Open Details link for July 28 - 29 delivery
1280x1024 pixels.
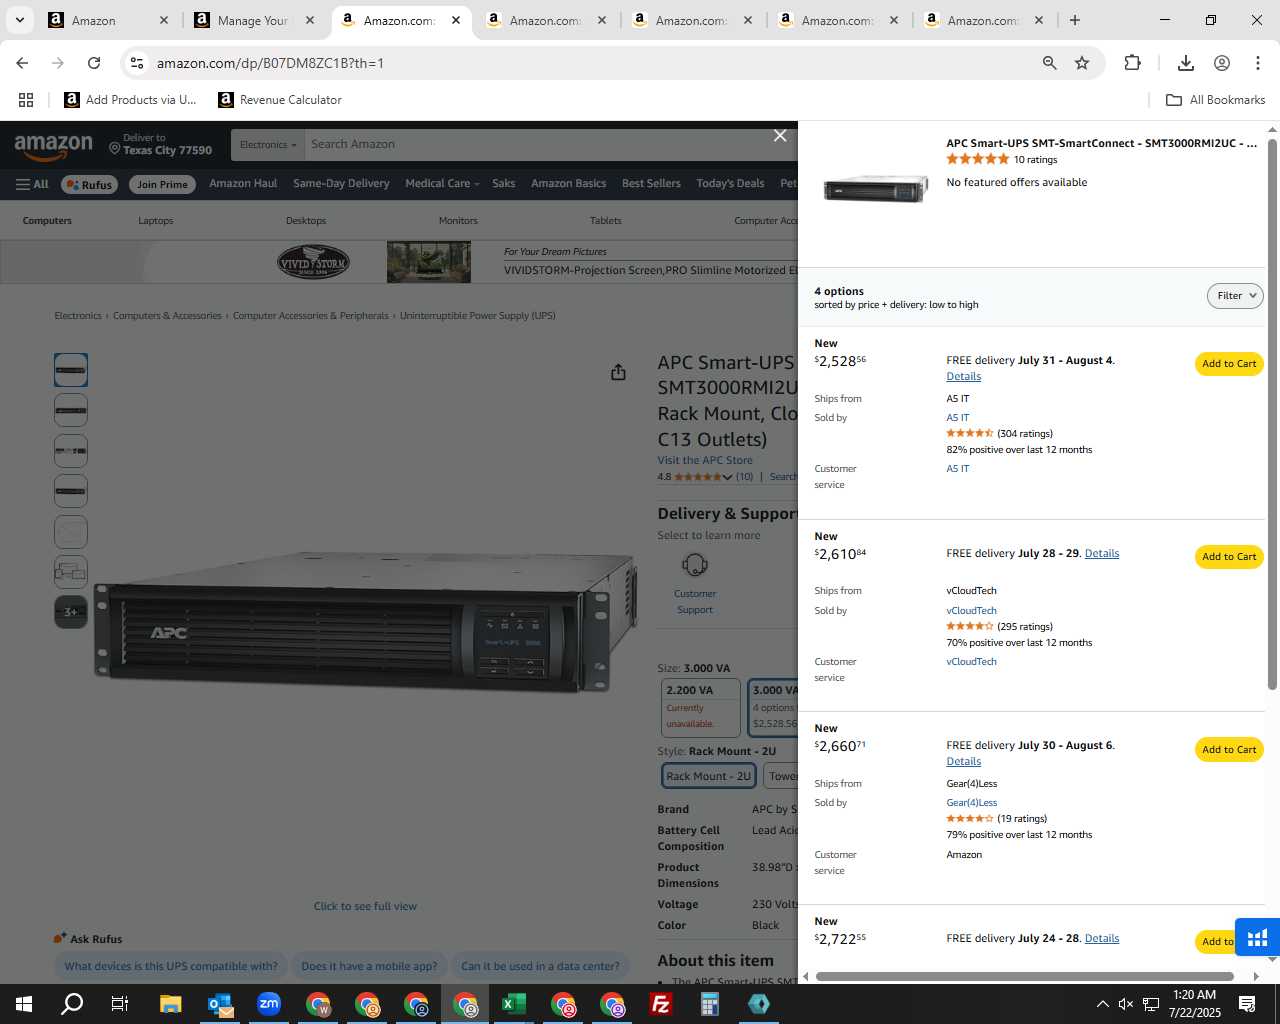pos(1101,554)
